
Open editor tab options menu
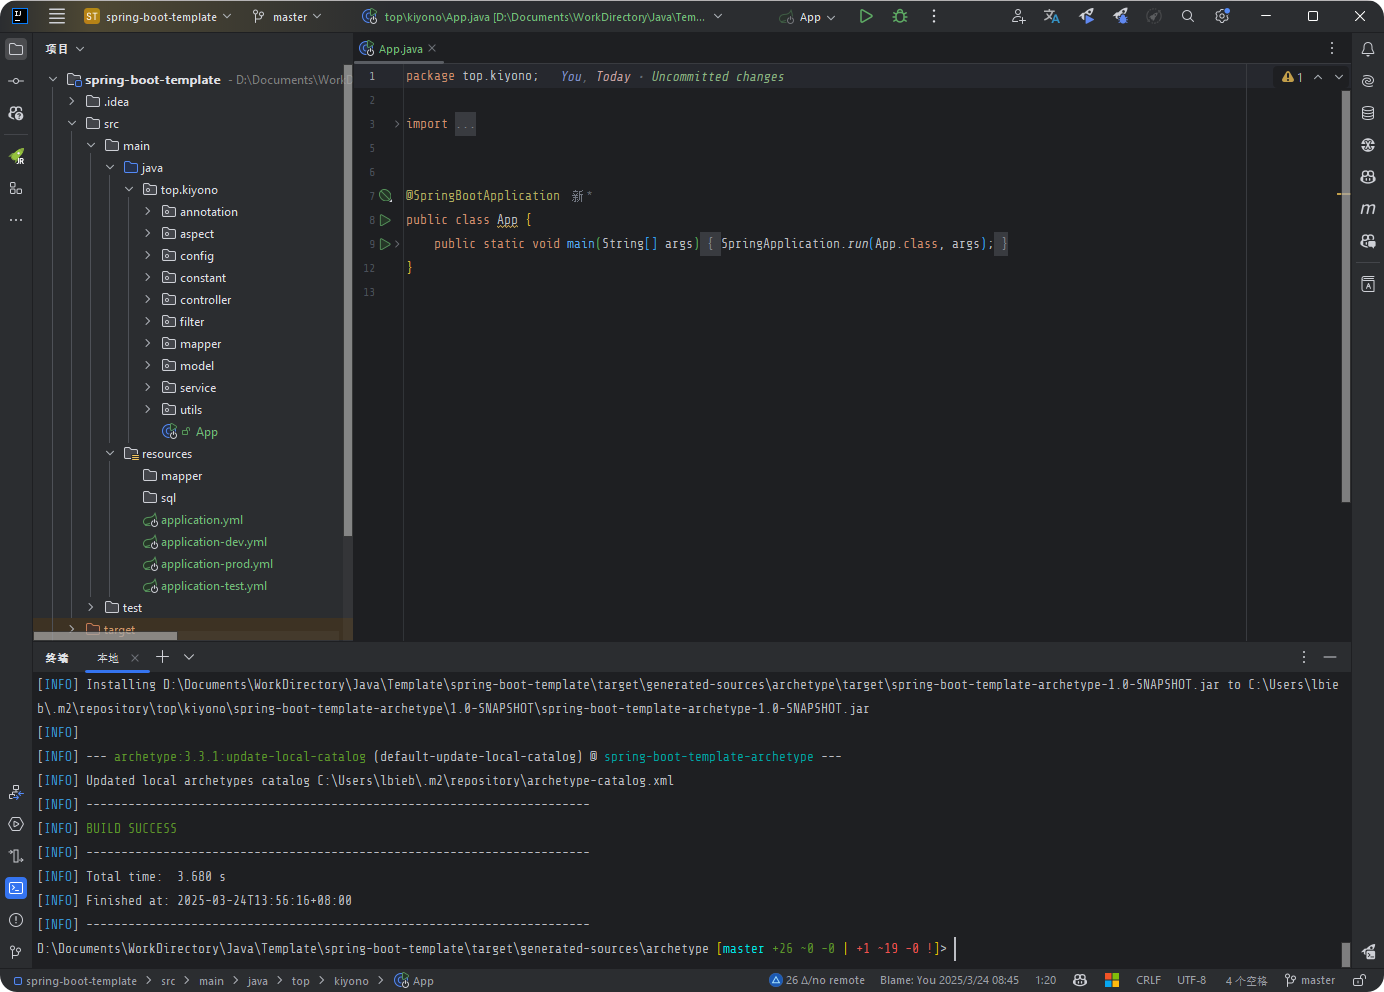click(x=1332, y=48)
